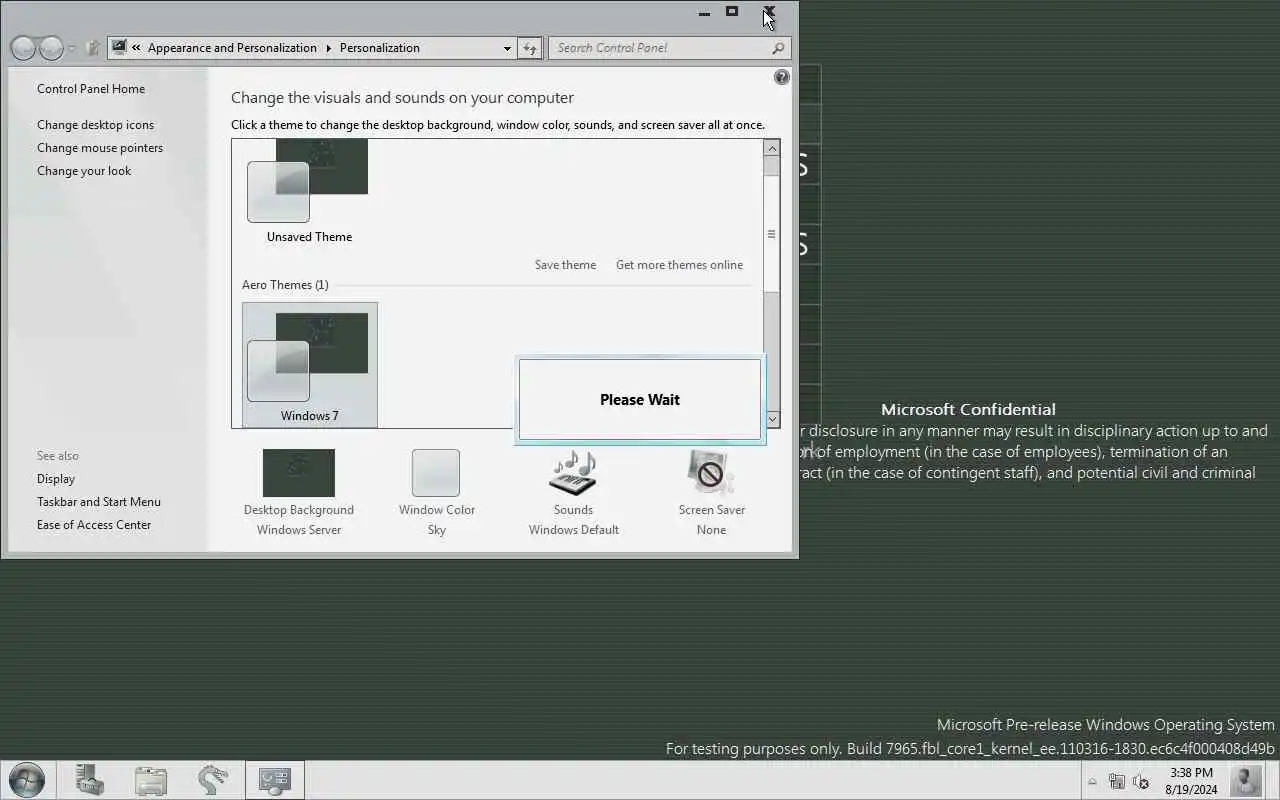This screenshot has width=1280, height=800.
Task: Click Get more themes online
Action: click(679, 265)
